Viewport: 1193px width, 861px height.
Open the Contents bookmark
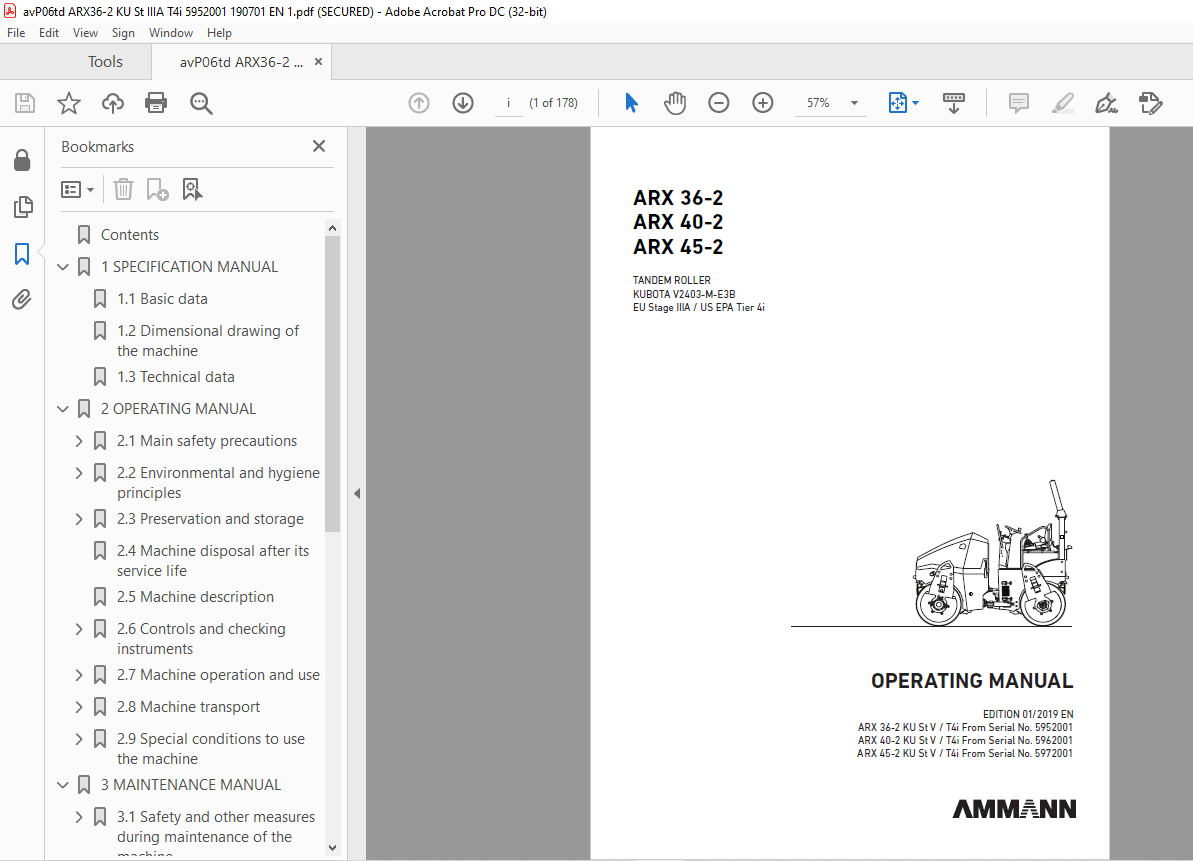pyautogui.click(x=129, y=235)
